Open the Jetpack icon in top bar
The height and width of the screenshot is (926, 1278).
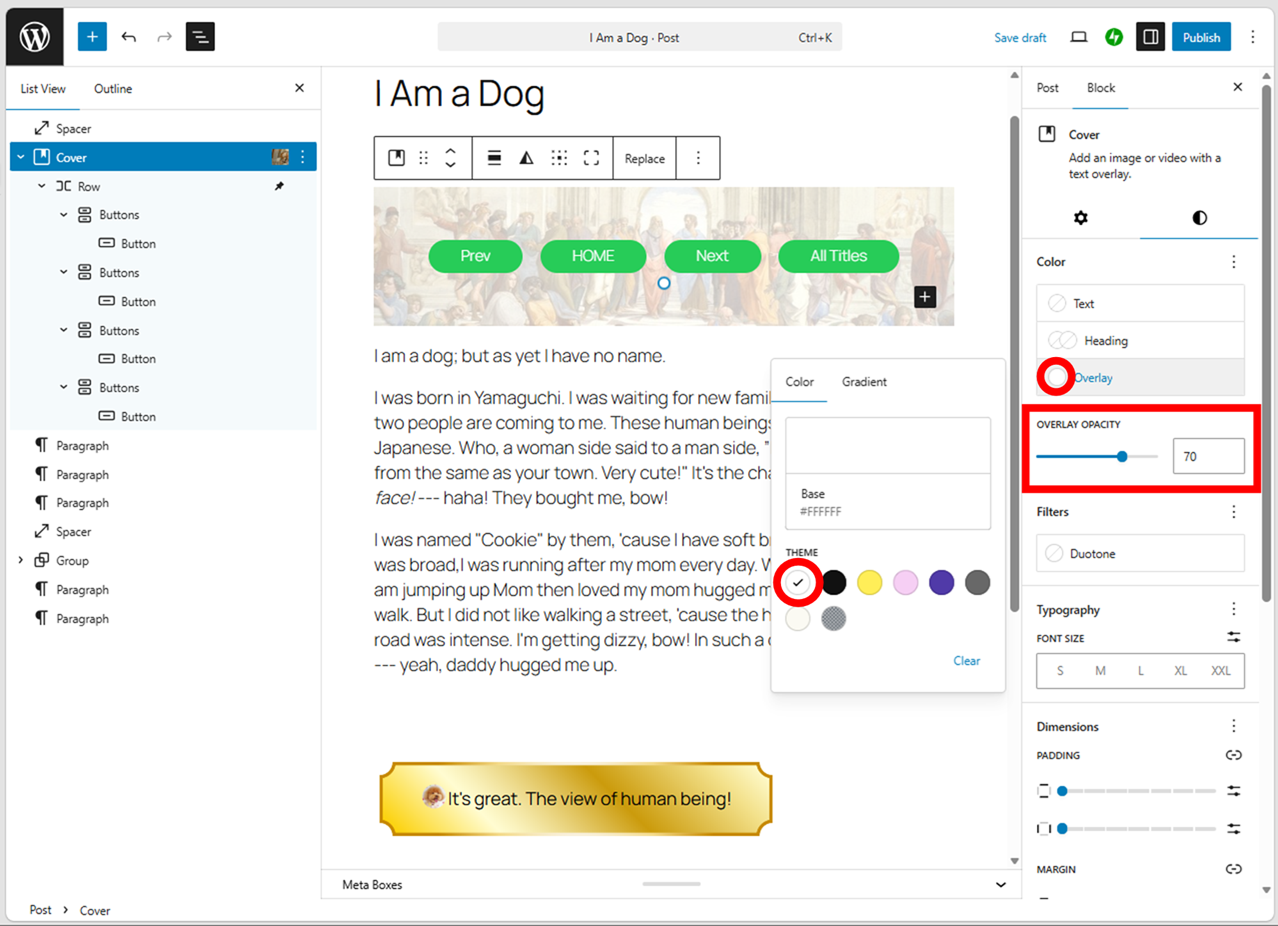pos(1114,37)
